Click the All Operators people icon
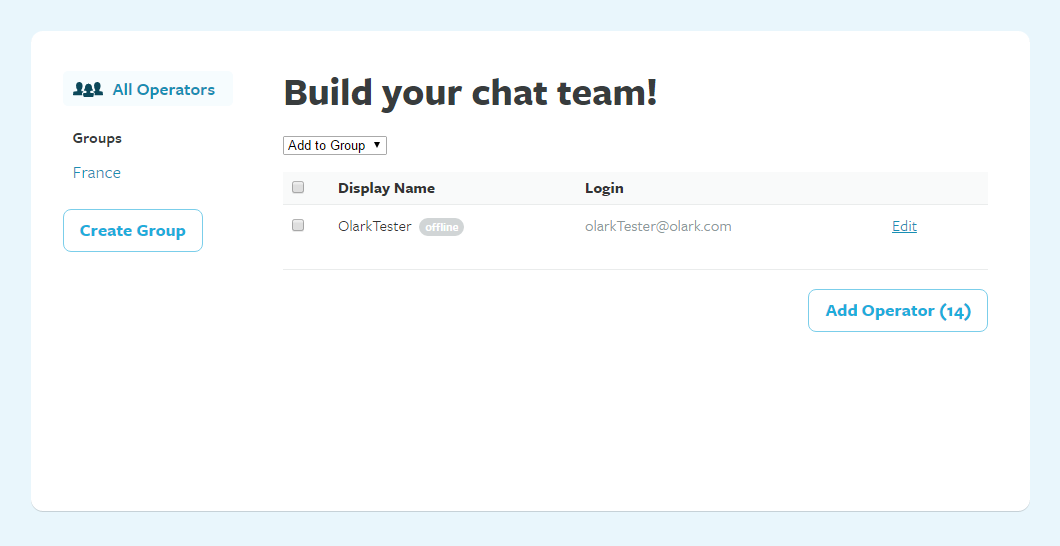Screen dimensions: 1060x546 click(88, 90)
